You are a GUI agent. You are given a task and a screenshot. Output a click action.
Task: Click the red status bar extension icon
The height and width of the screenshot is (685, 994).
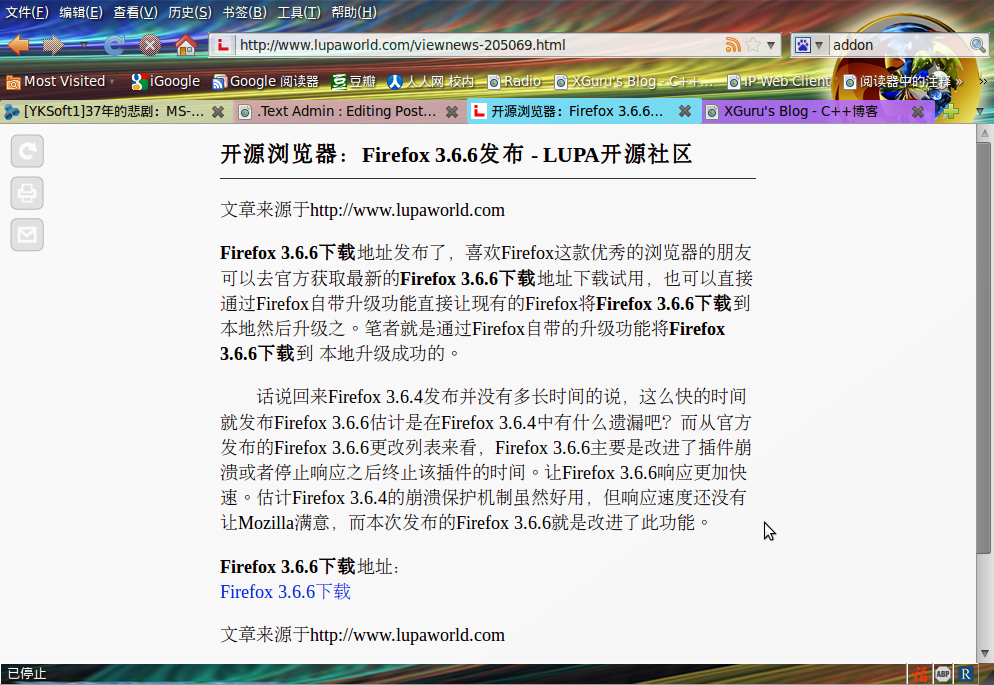[x=921, y=674]
